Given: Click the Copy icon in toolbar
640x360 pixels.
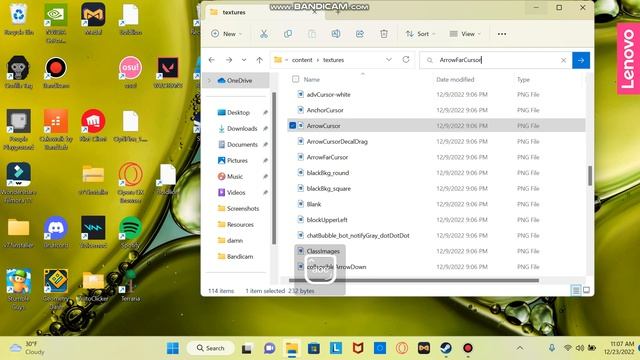Looking at the screenshot, I should 288,34.
